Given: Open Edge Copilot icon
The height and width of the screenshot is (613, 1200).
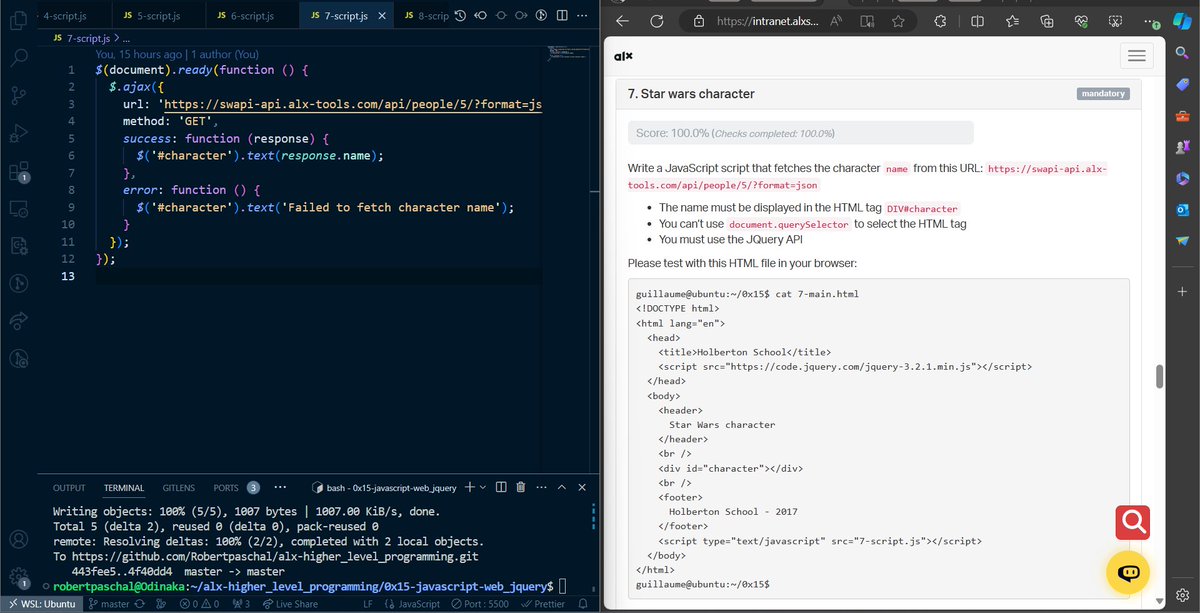Looking at the screenshot, I should click(x=1182, y=20).
